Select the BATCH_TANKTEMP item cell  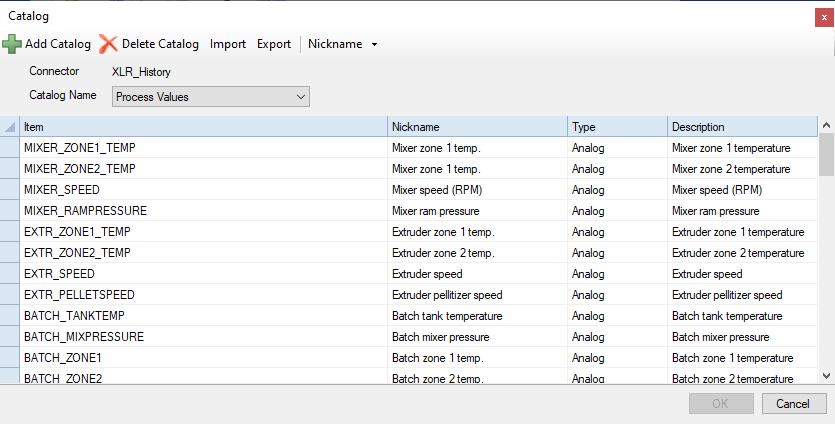(204, 316)
